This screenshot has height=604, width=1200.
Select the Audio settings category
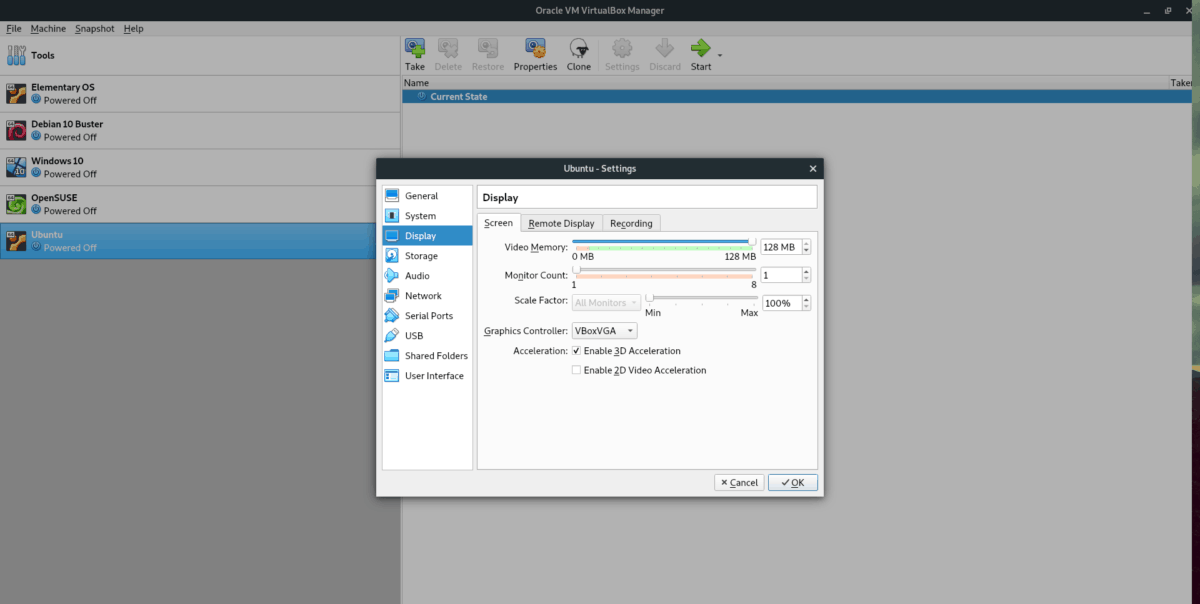[x=417, y=276]
